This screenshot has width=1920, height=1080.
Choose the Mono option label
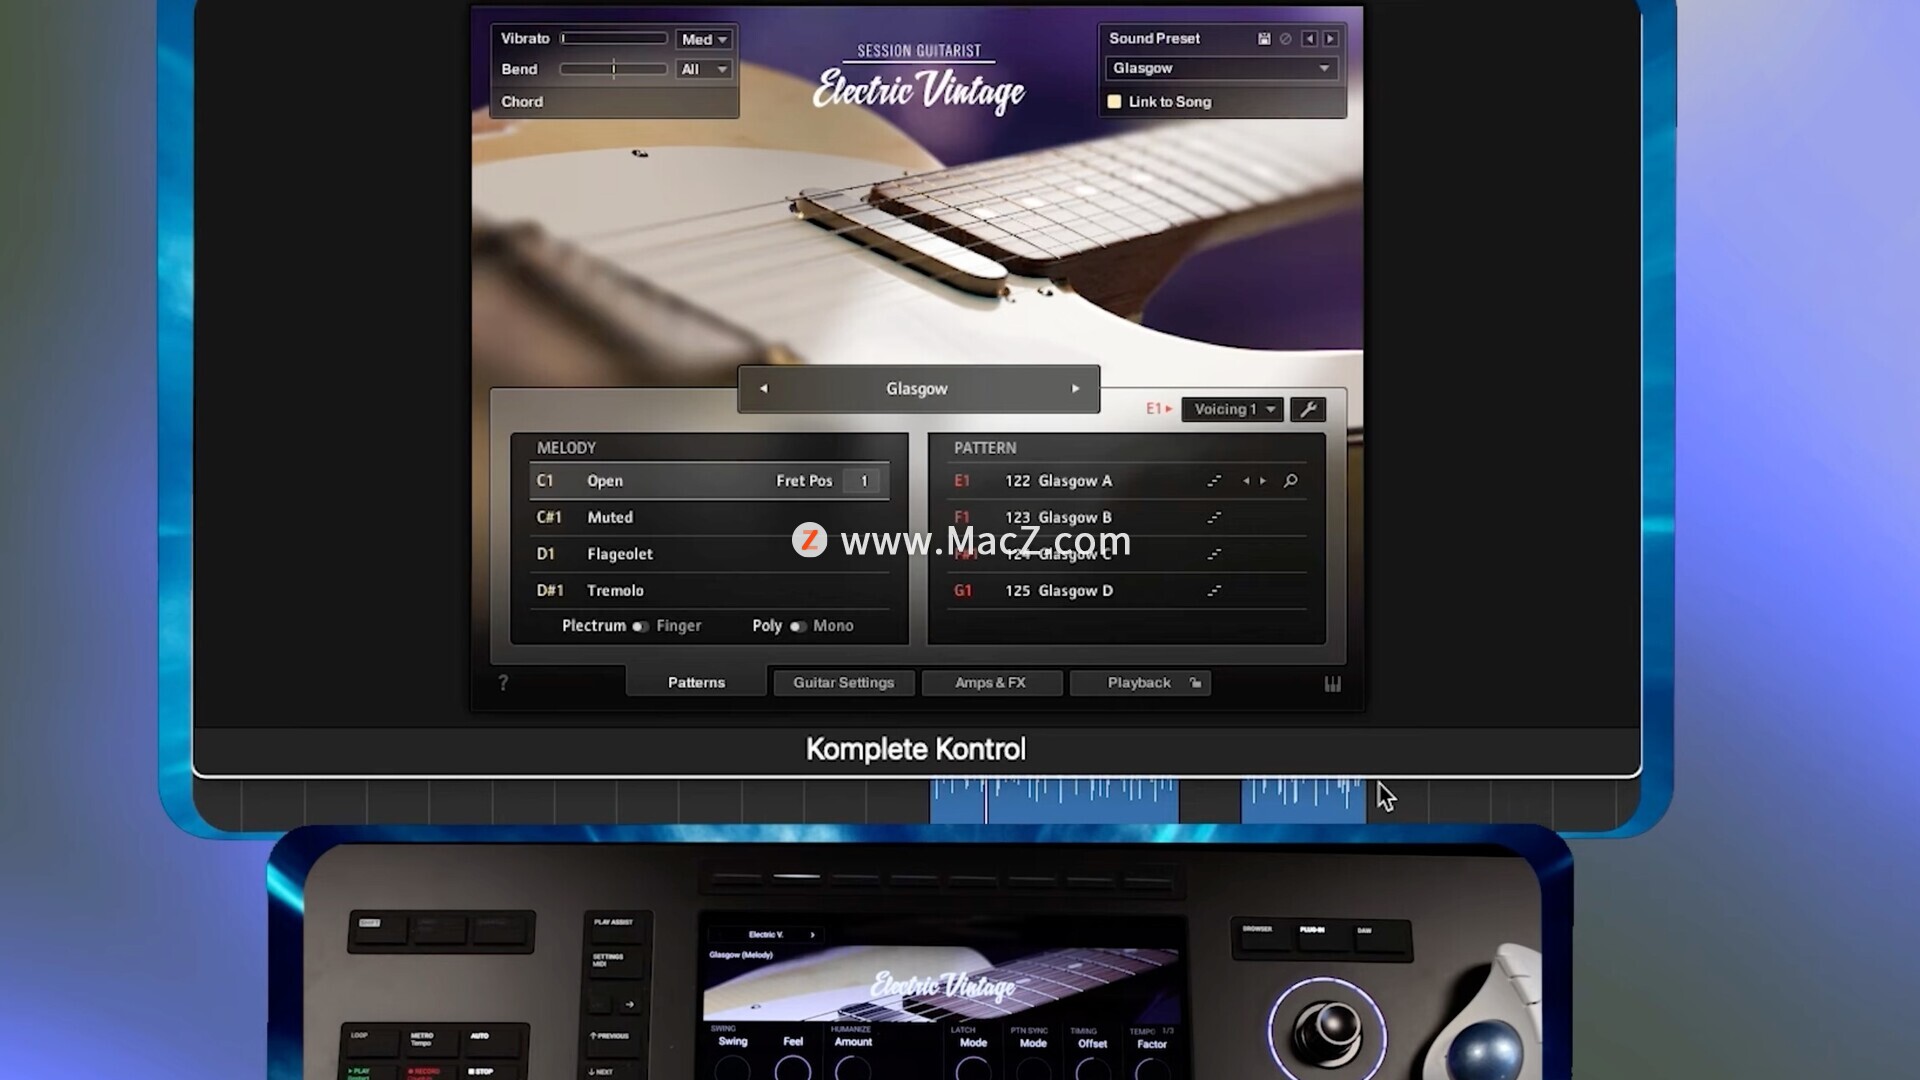pos(833,626)
